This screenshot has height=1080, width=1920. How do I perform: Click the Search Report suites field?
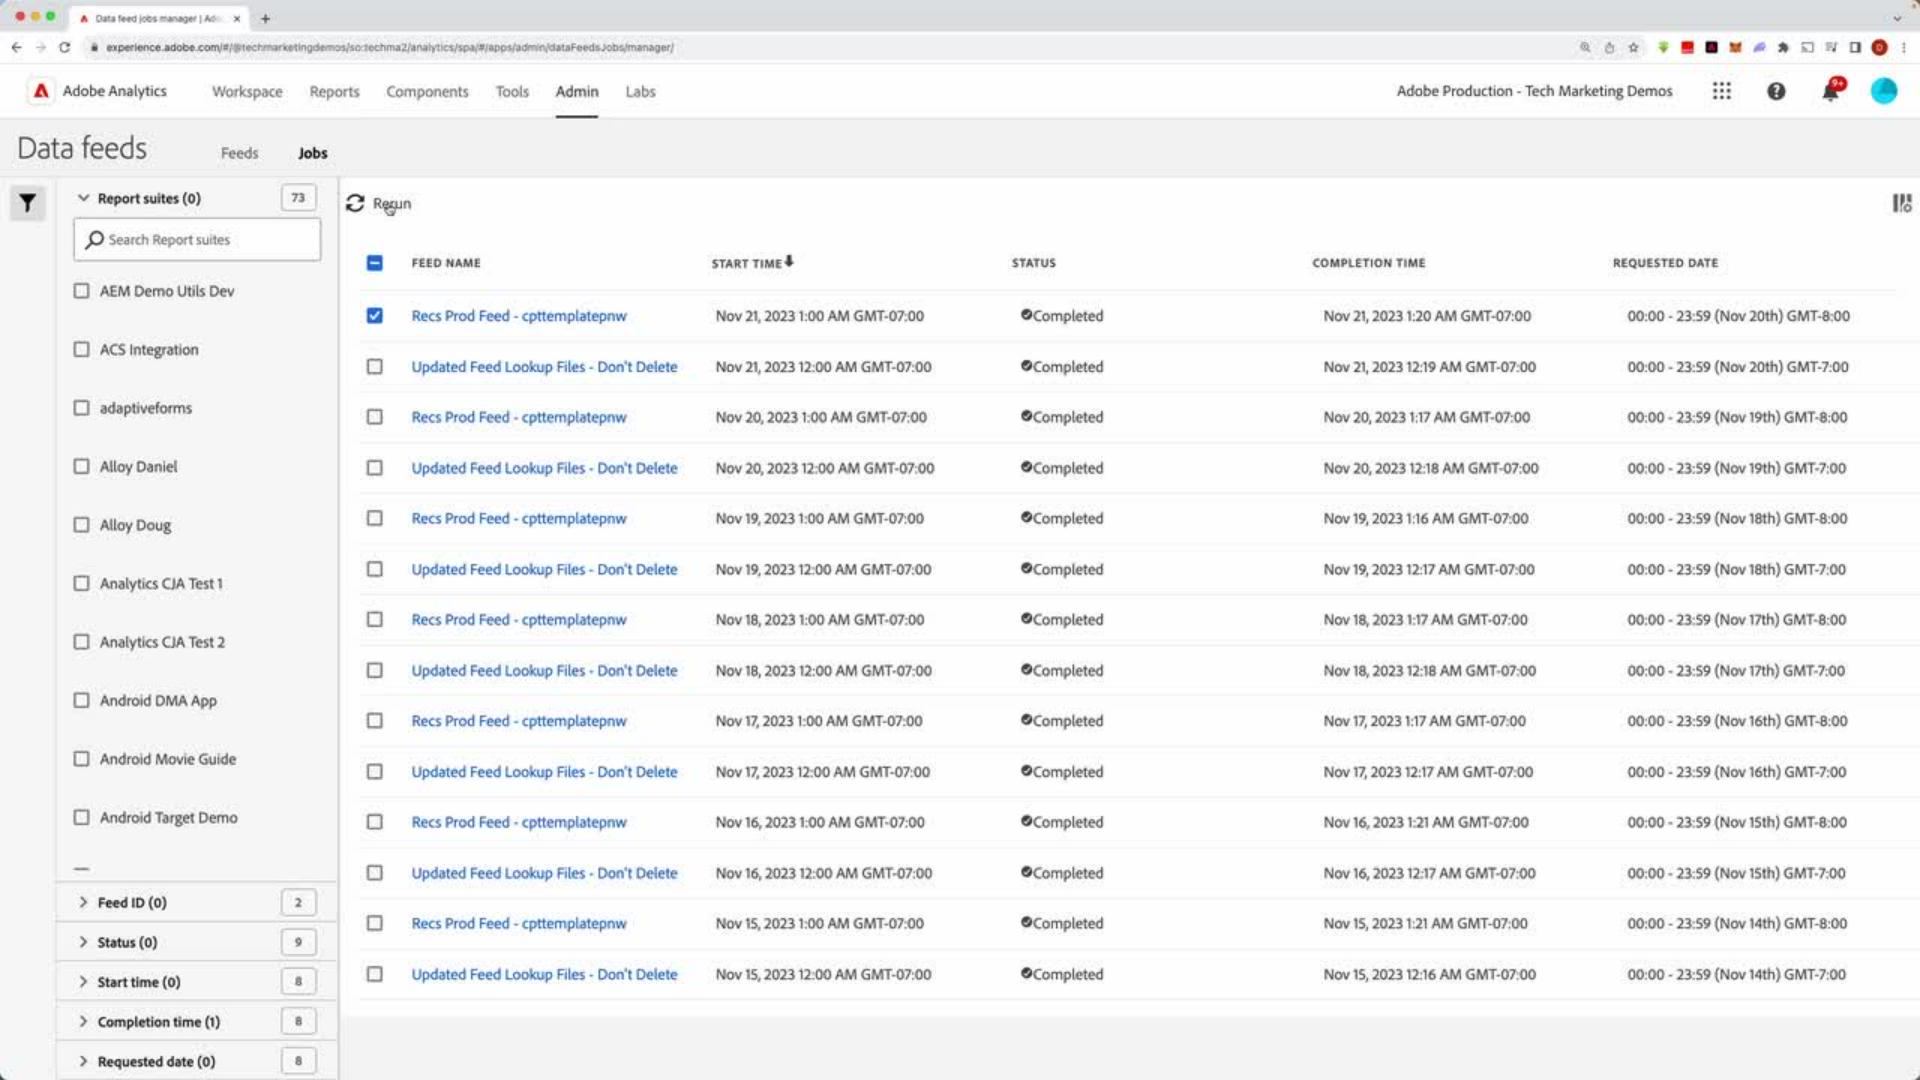pyautogui.click(x=196, y=239)
